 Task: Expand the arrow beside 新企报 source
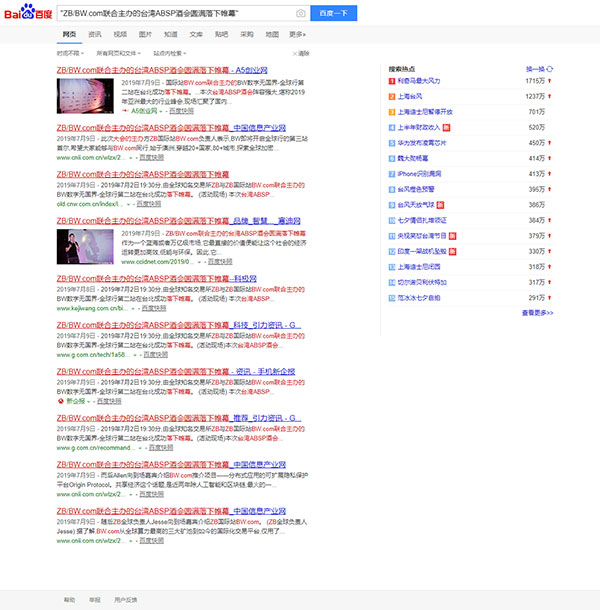[89, 401]
